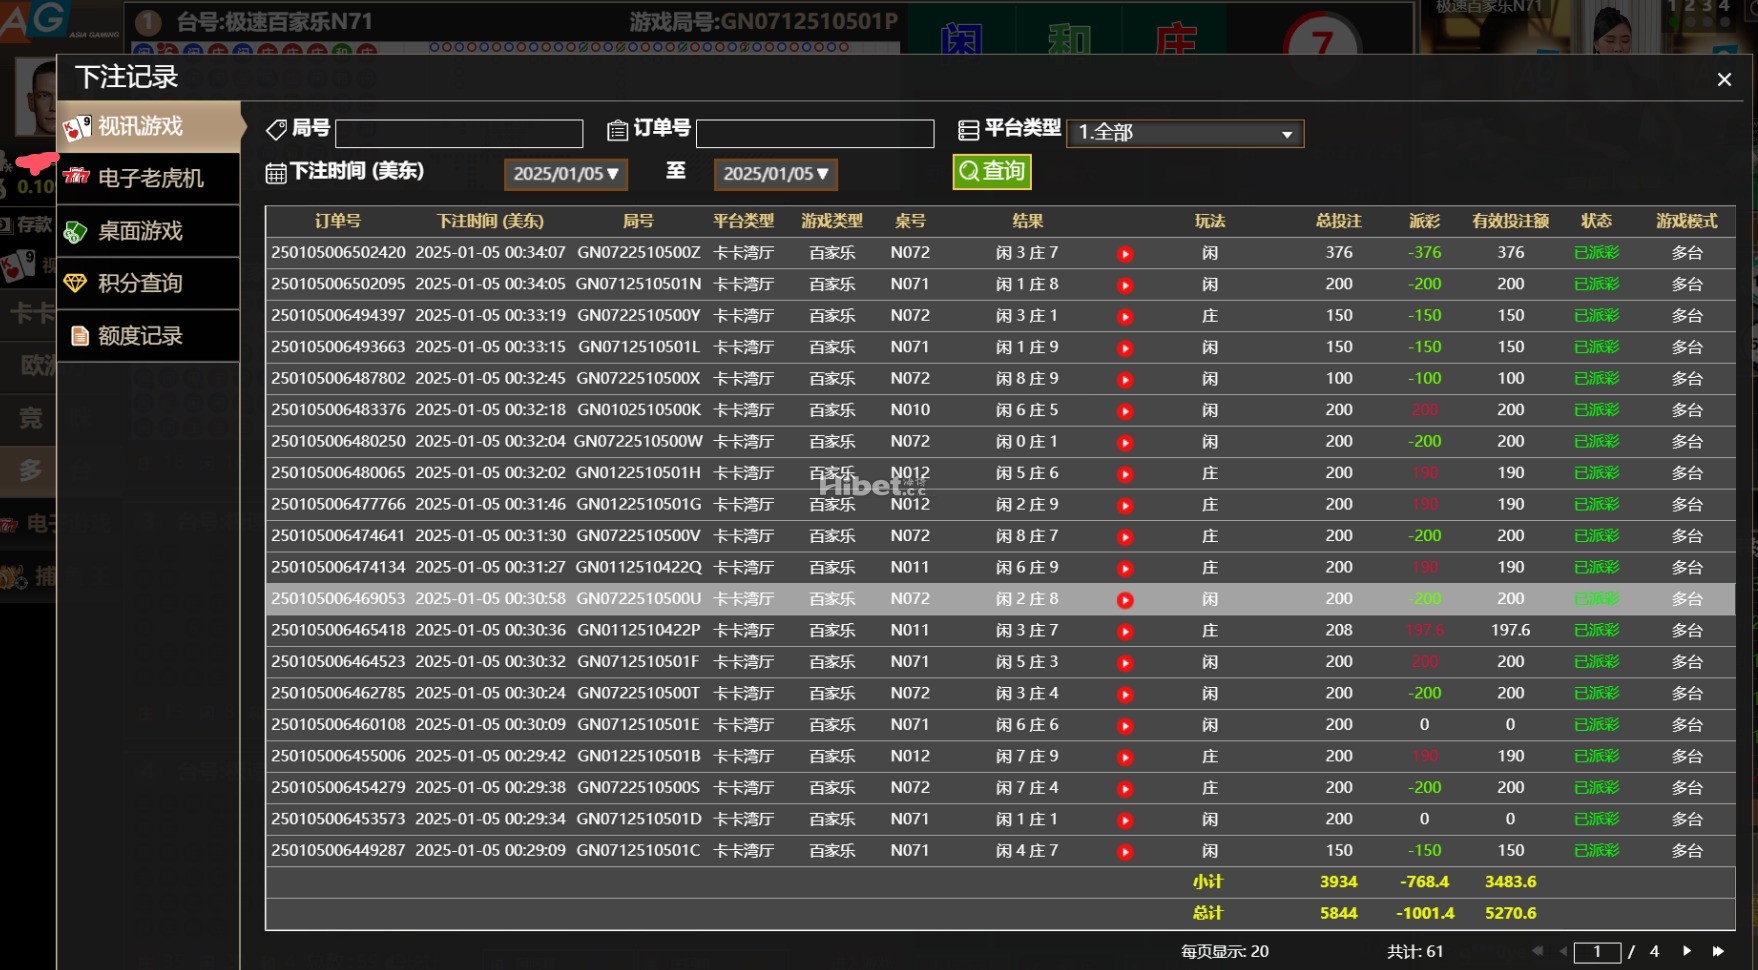Viewport: 1758px width, 970px height.
Task: Open 平台类型 dropdown showing 1.全部
Action: tap(1185, 132)
